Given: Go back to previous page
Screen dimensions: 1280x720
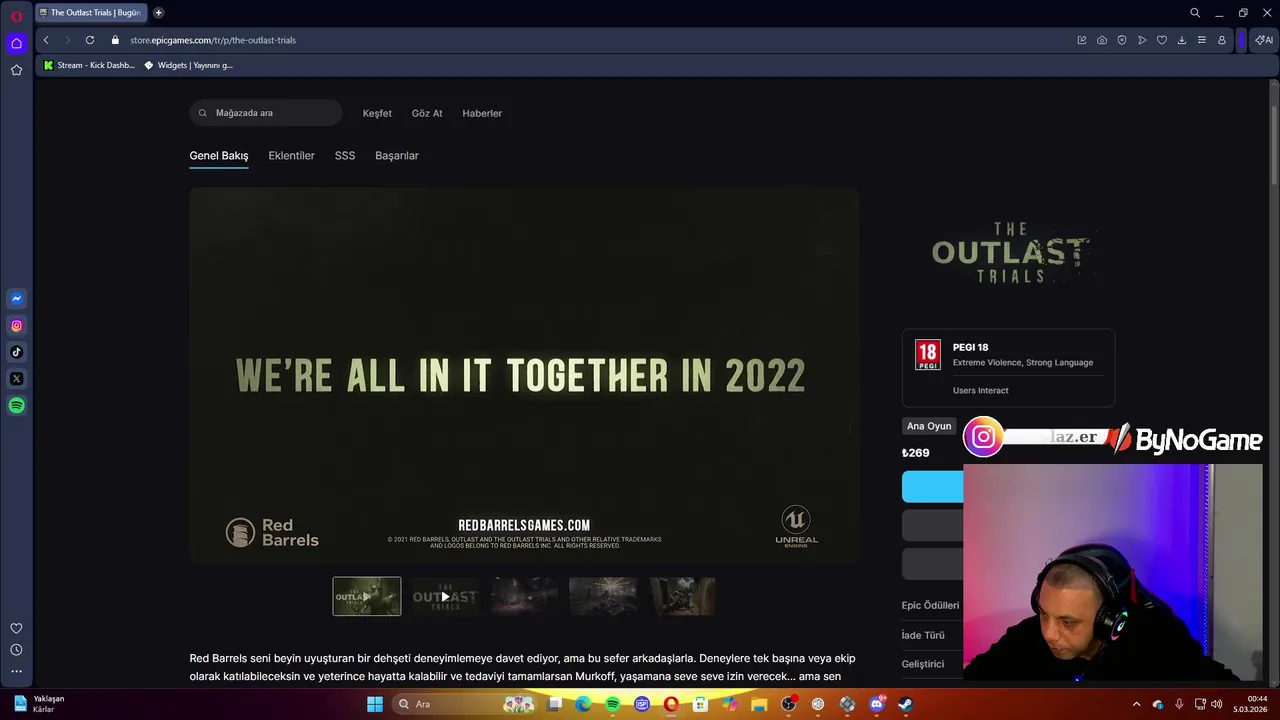Looking at the screenshot, I should [x=46, y=40].
